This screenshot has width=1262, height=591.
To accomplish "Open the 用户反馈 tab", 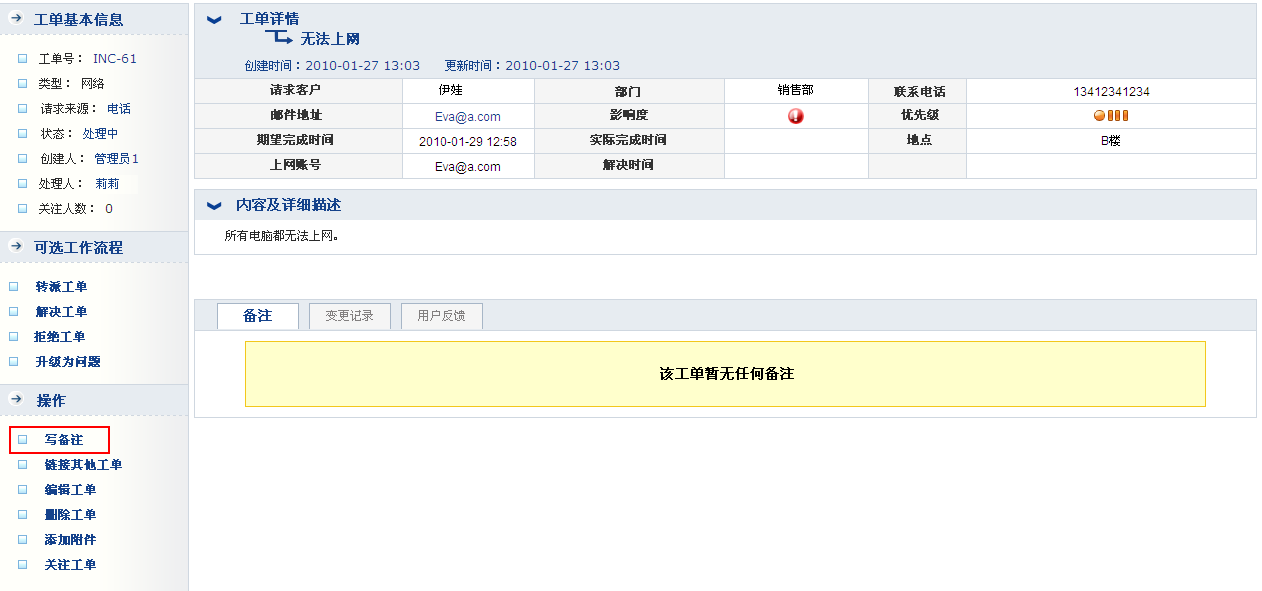I will (441, 316).
